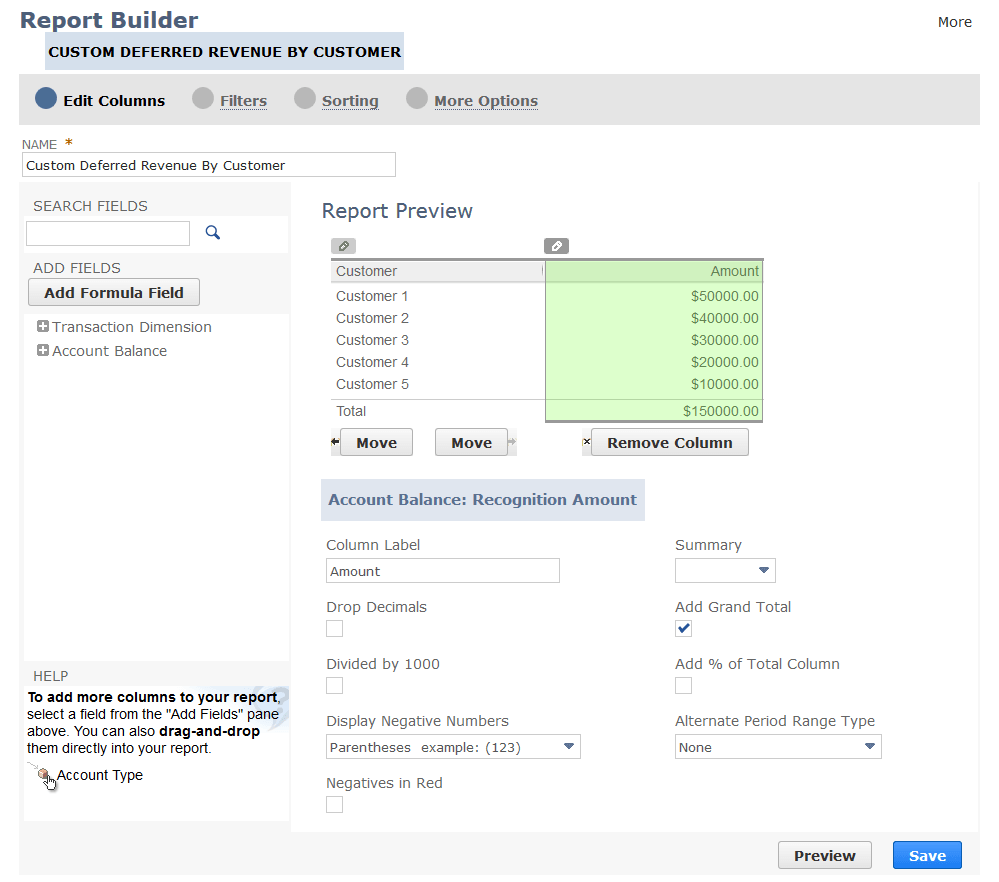Click the search fields magnifier icon
This screenshot has height=882, width=999.
tap(213, 233)
